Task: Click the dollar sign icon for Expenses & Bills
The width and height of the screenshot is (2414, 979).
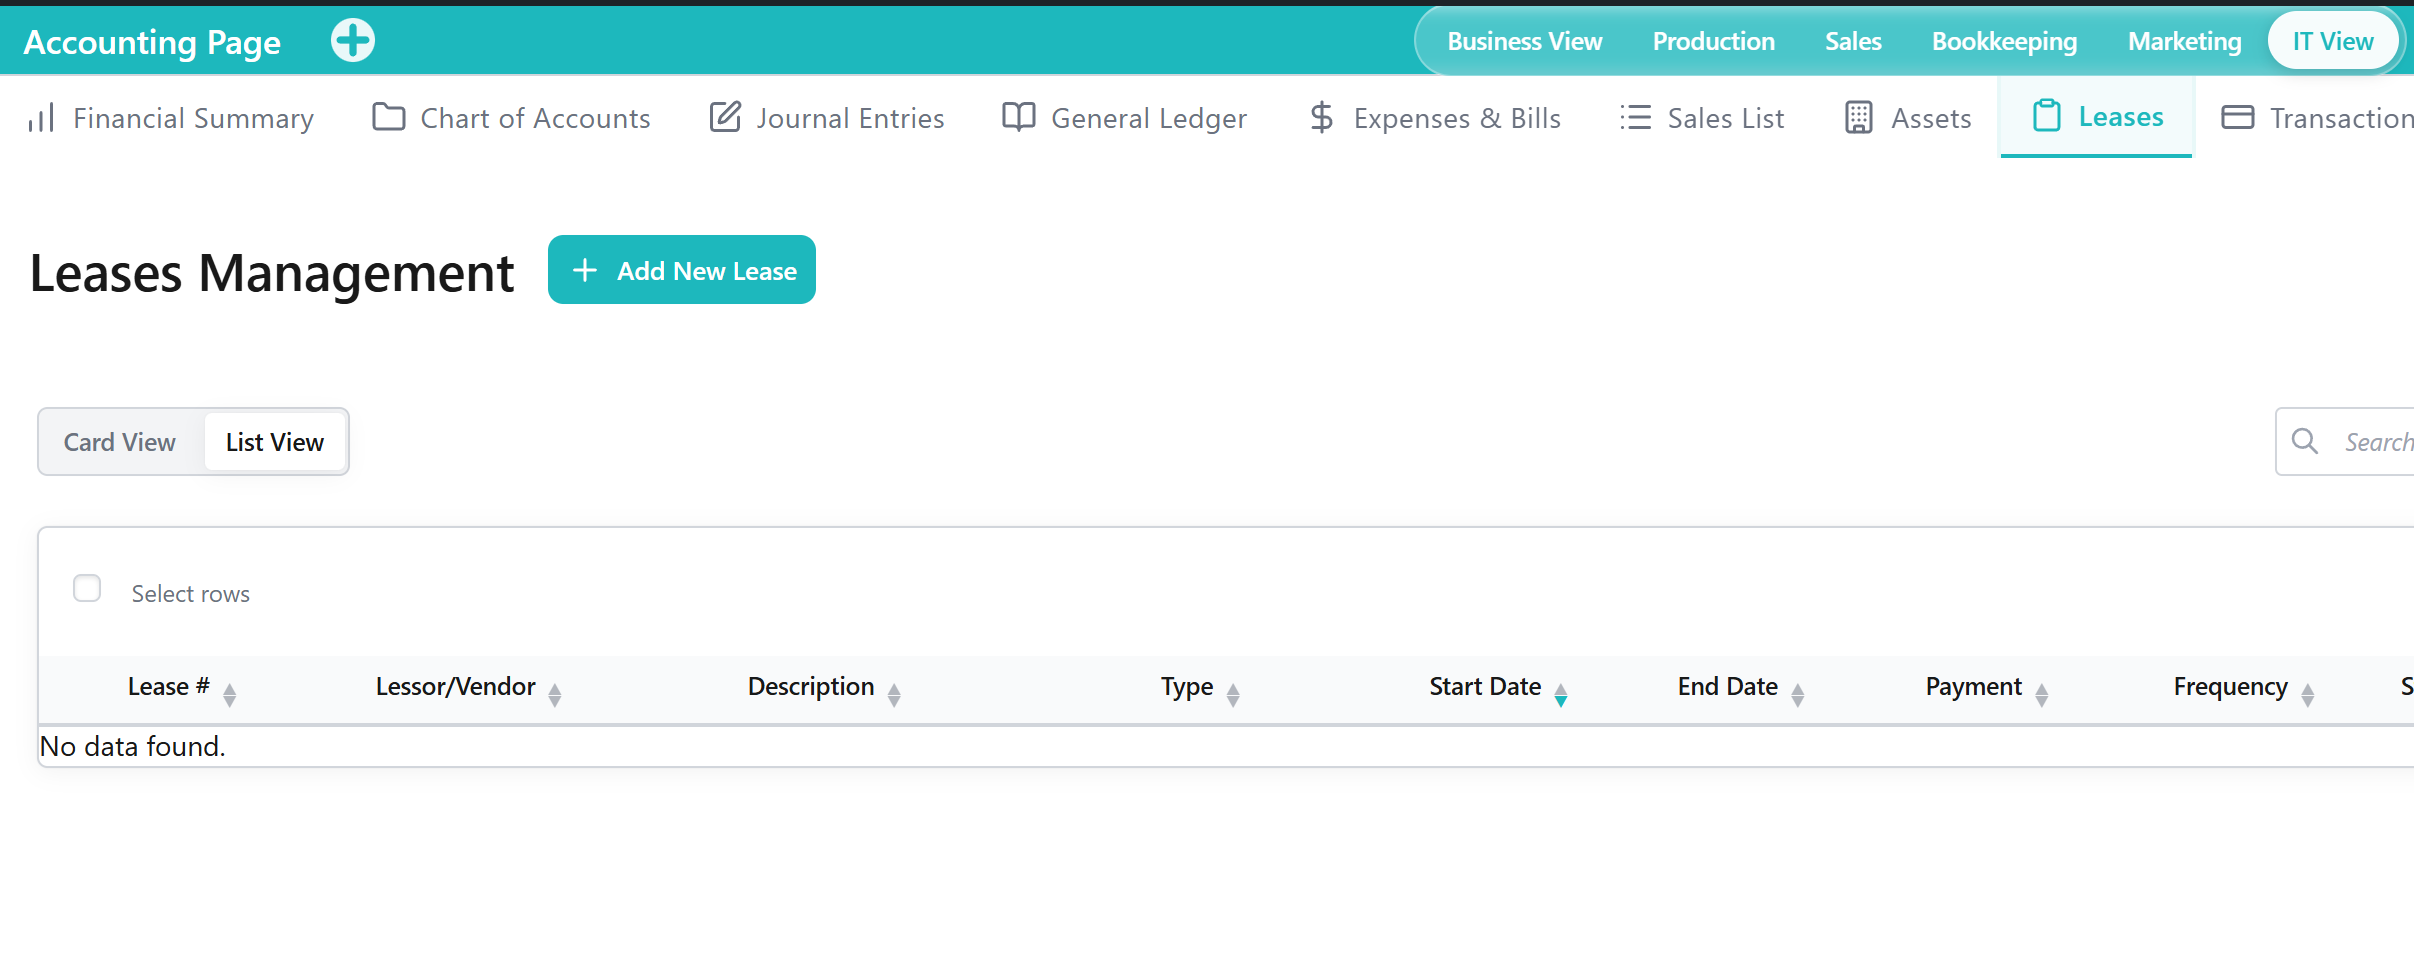Action: 1321,117
